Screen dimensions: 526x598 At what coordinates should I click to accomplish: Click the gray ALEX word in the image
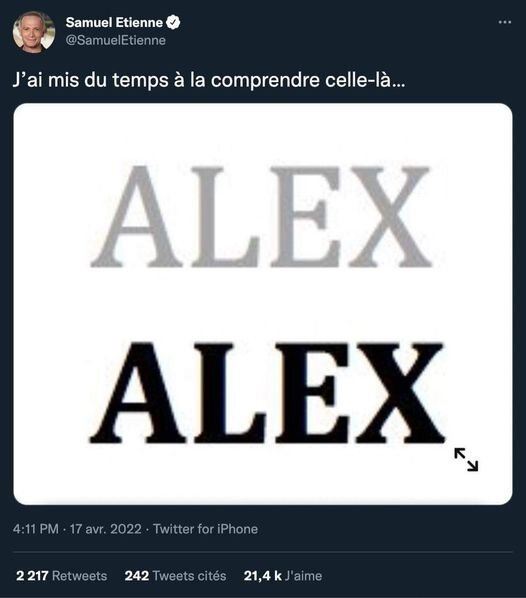coord(261,216)
